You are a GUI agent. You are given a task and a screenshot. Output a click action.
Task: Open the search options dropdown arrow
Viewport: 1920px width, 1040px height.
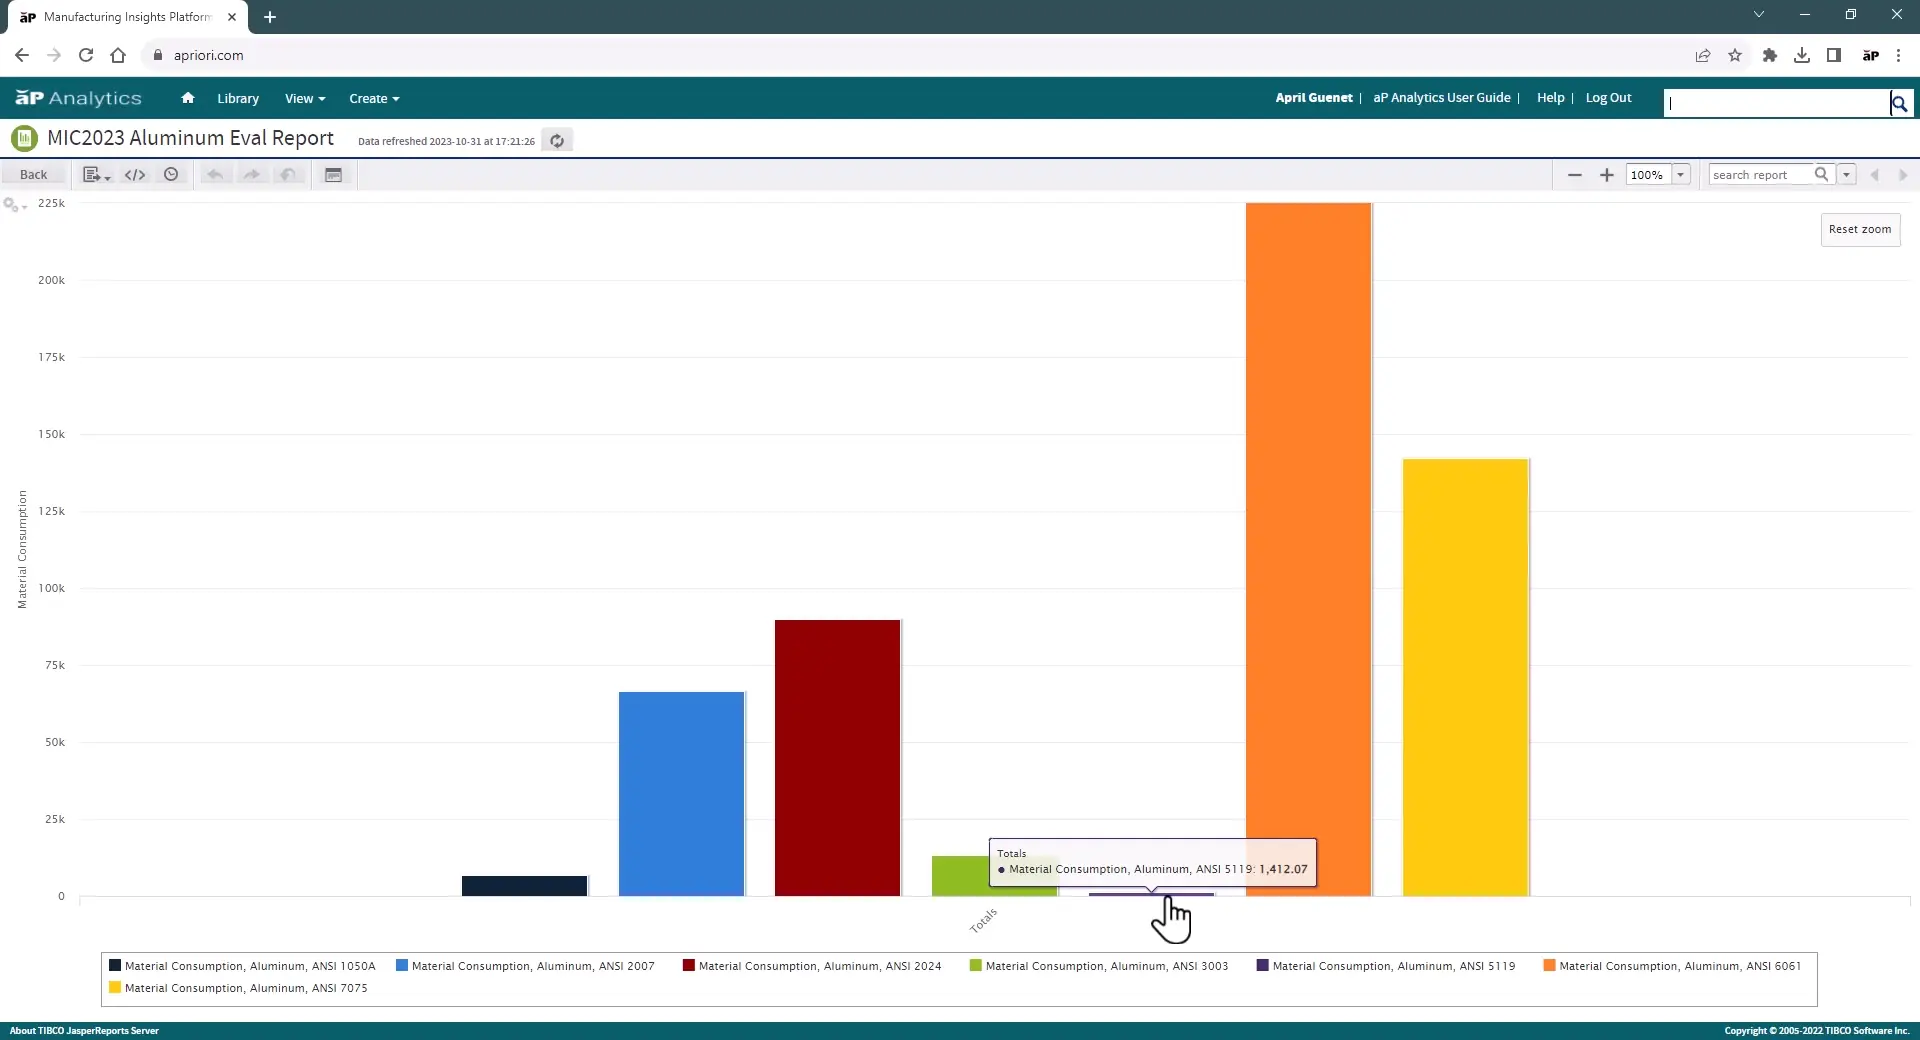[1846, 174]
